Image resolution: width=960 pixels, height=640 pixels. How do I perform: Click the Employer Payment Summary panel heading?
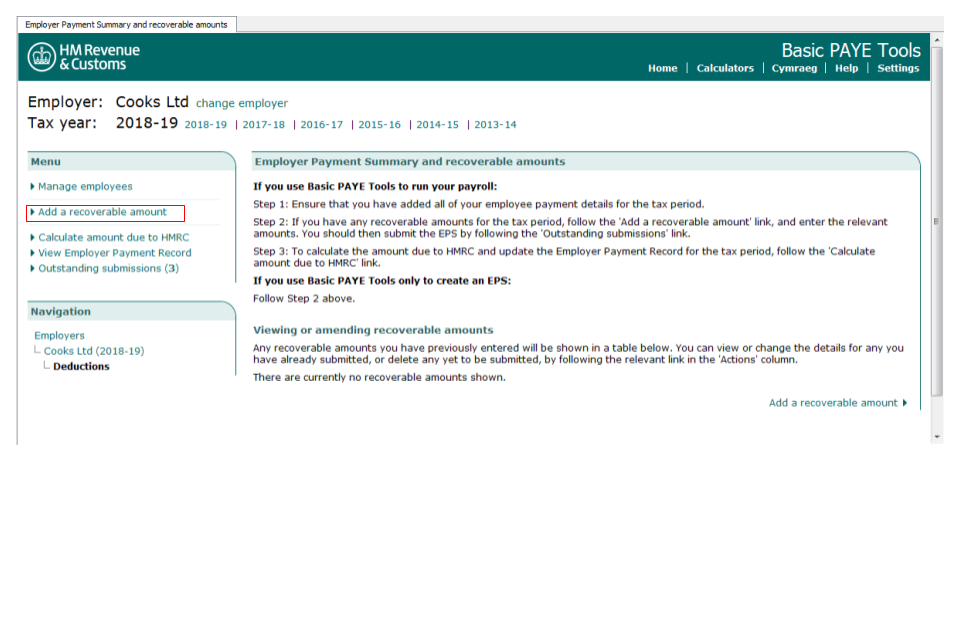pyautogui.click(x=410, y=162)
